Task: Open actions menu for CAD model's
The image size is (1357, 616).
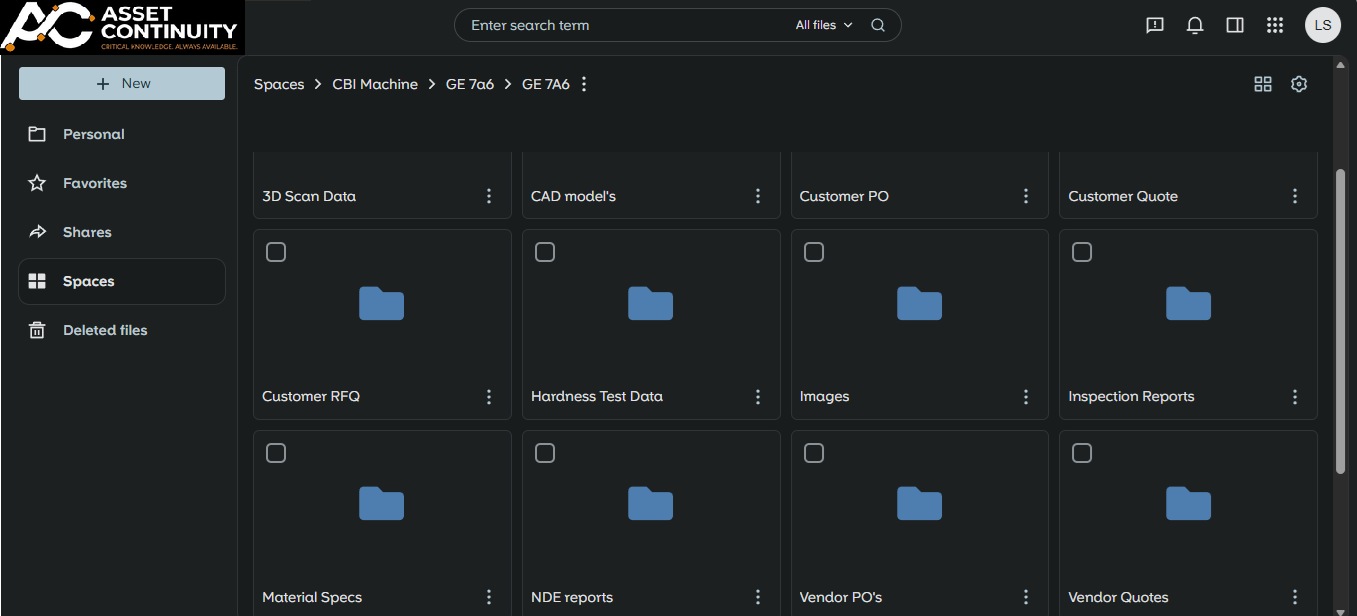Action: click(758, 196)
